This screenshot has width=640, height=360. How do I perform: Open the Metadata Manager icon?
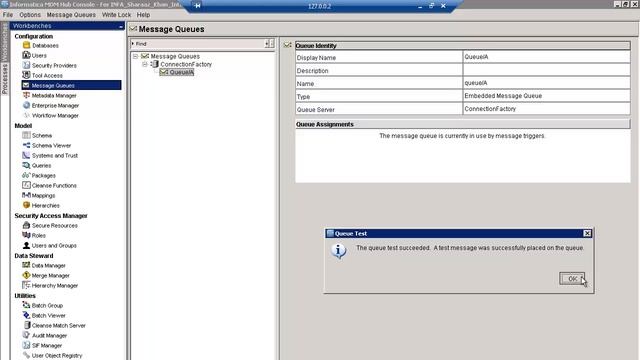27,95
